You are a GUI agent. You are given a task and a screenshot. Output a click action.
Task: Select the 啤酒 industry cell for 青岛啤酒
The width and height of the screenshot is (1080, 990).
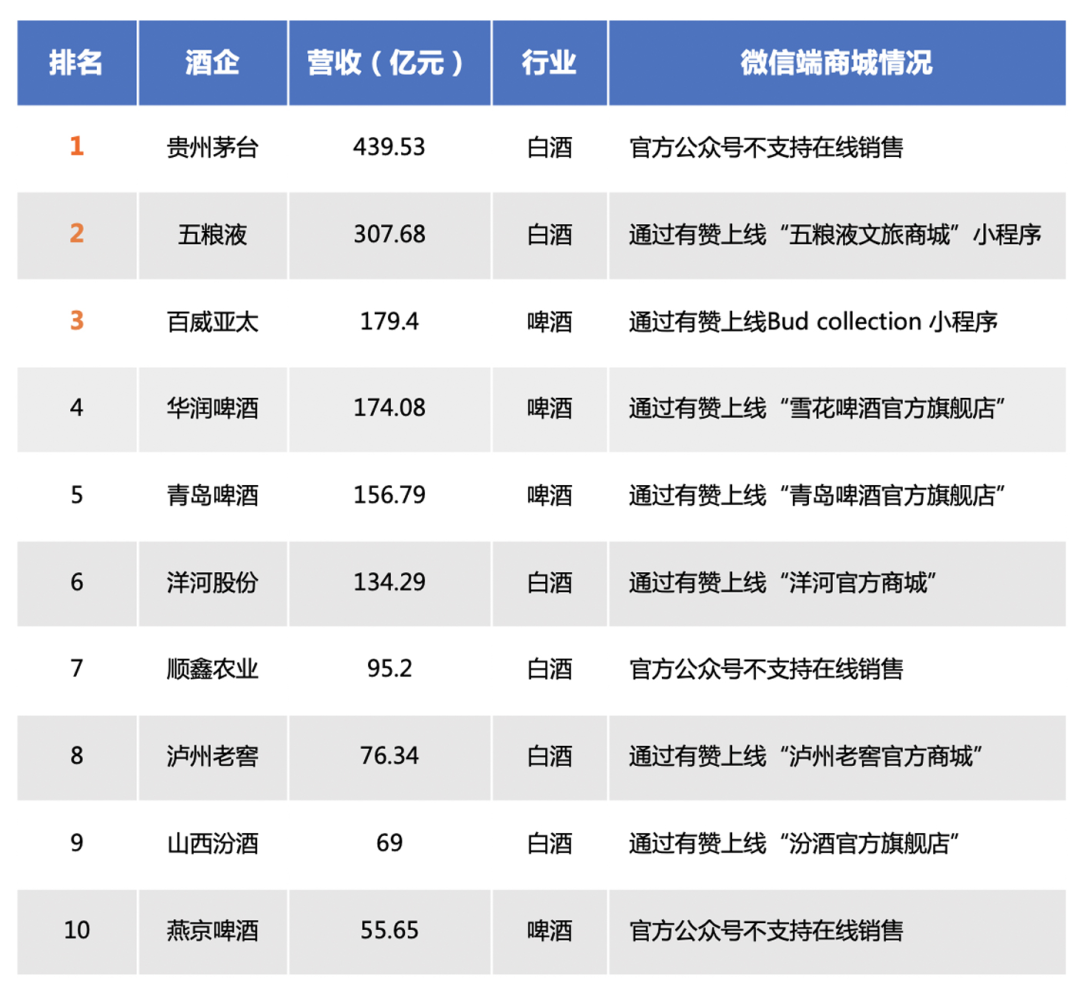click(548, 496)
